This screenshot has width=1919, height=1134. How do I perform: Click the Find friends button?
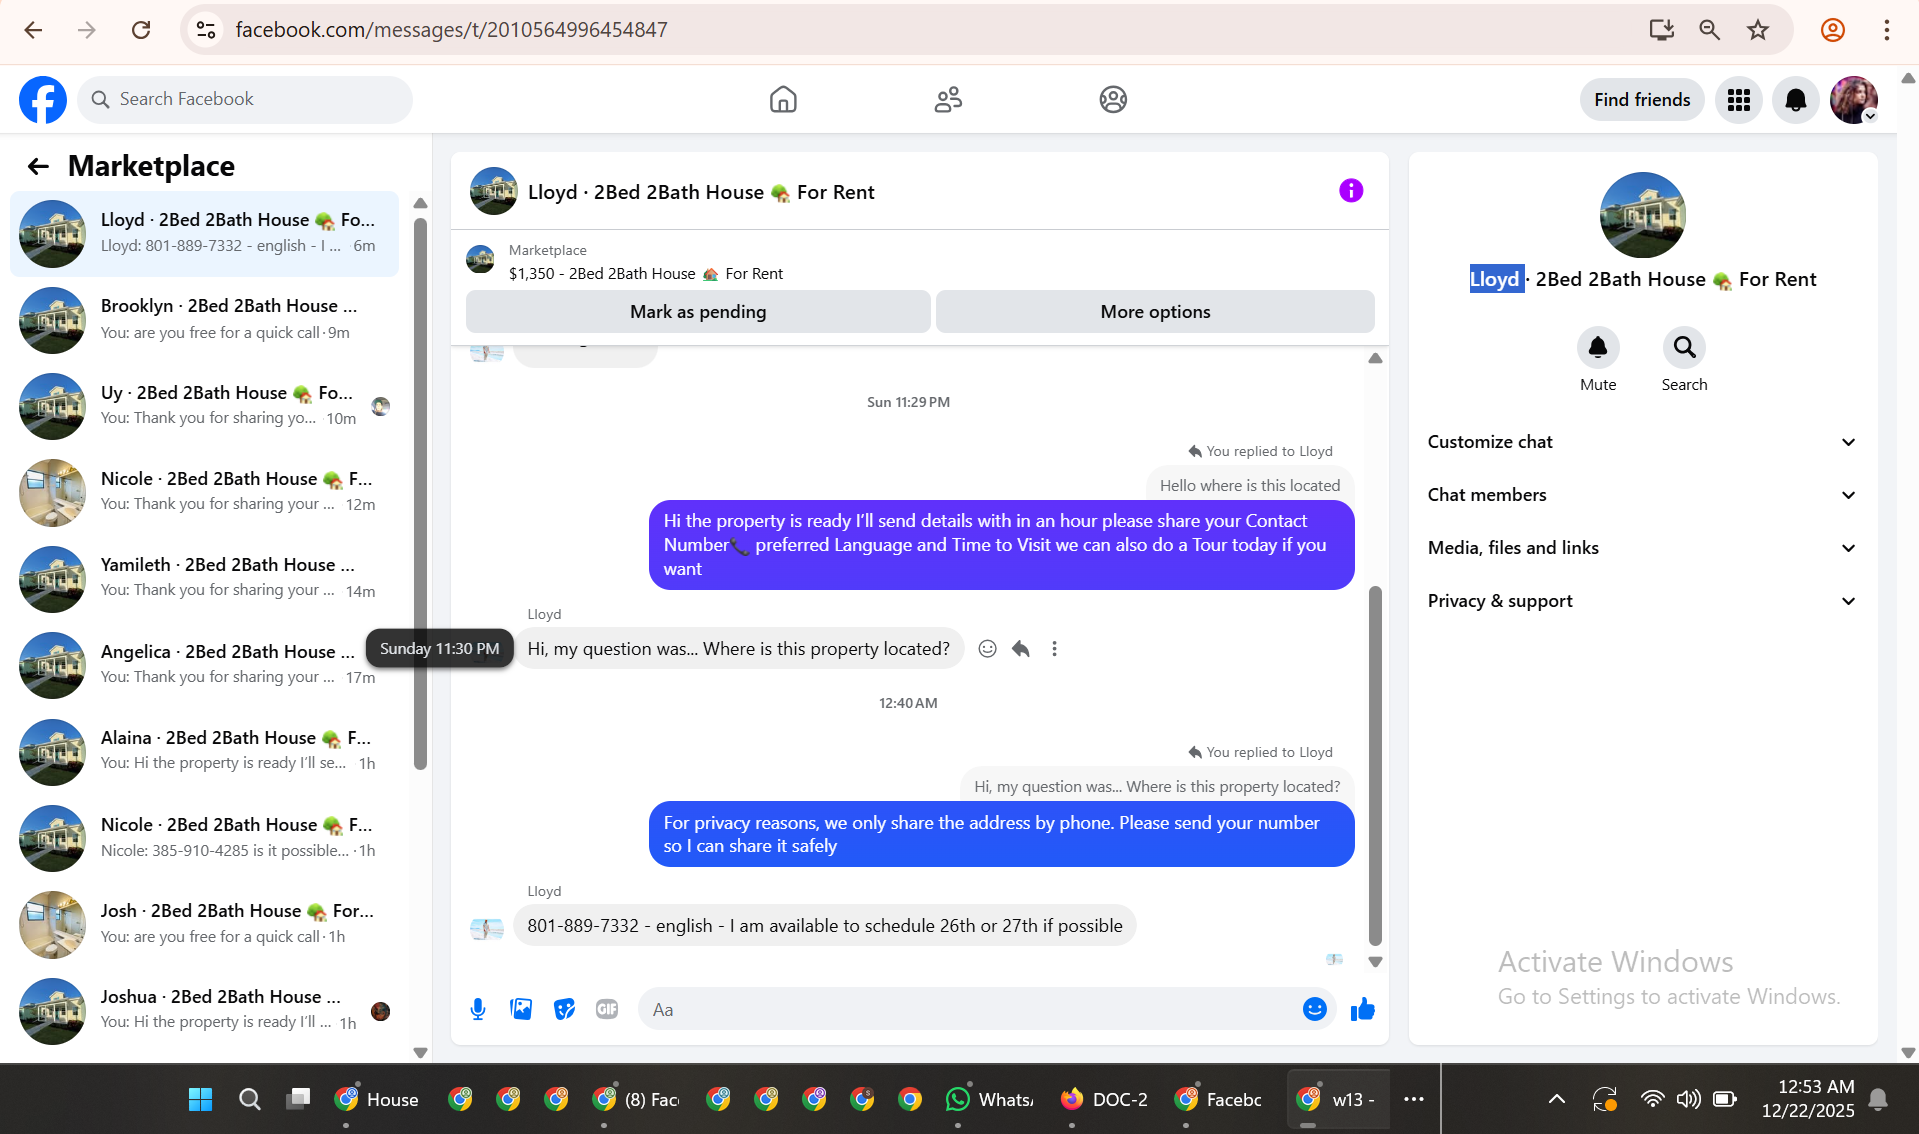pyautogui.click(x=1642, y=100)
